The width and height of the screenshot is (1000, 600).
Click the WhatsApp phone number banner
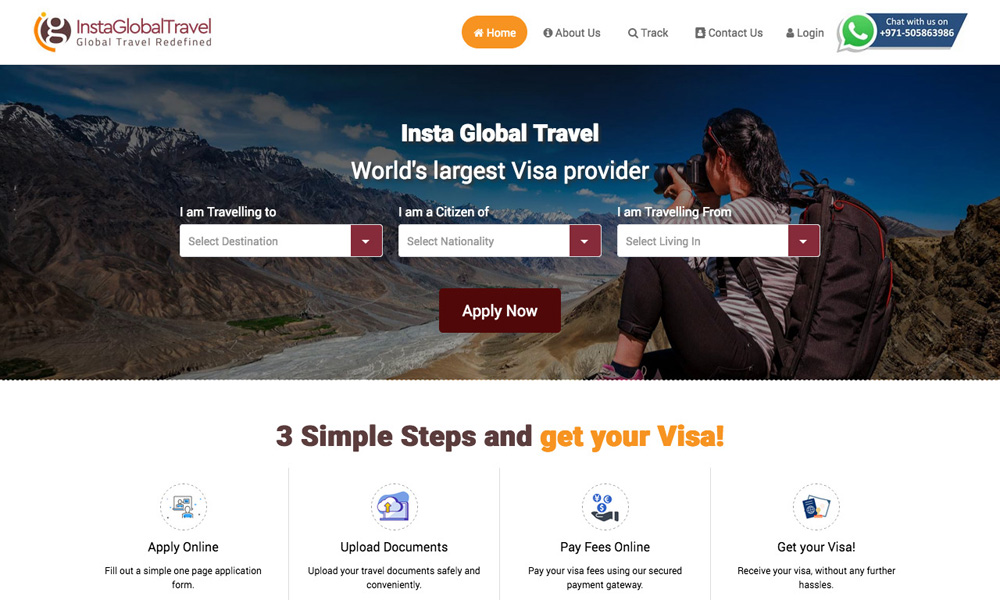pos(917,27)
